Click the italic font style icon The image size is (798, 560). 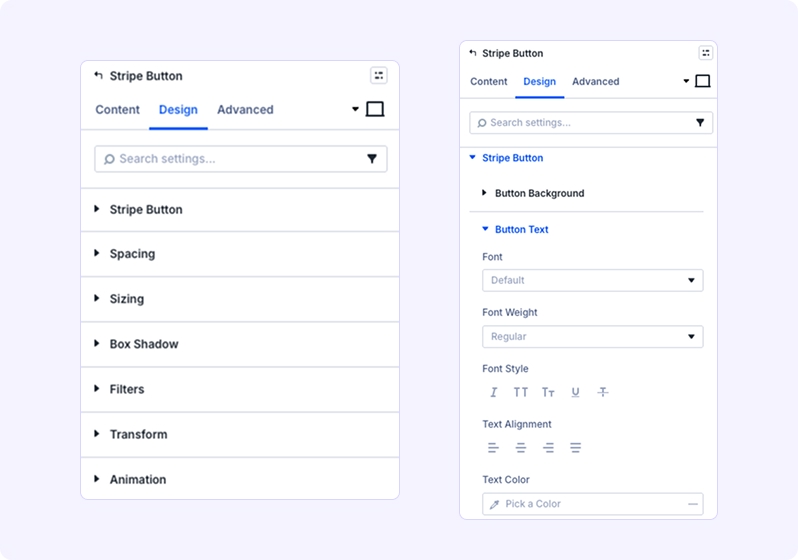(493, 393)
